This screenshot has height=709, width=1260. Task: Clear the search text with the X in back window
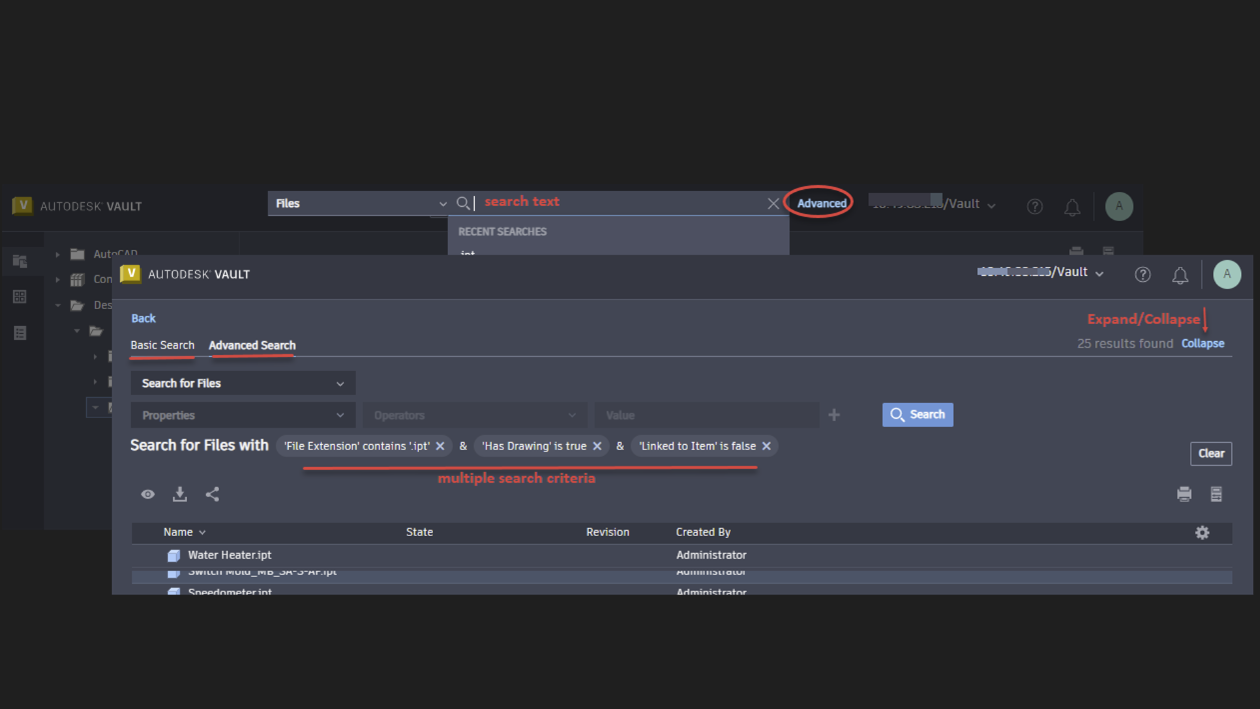pos(773,203)
